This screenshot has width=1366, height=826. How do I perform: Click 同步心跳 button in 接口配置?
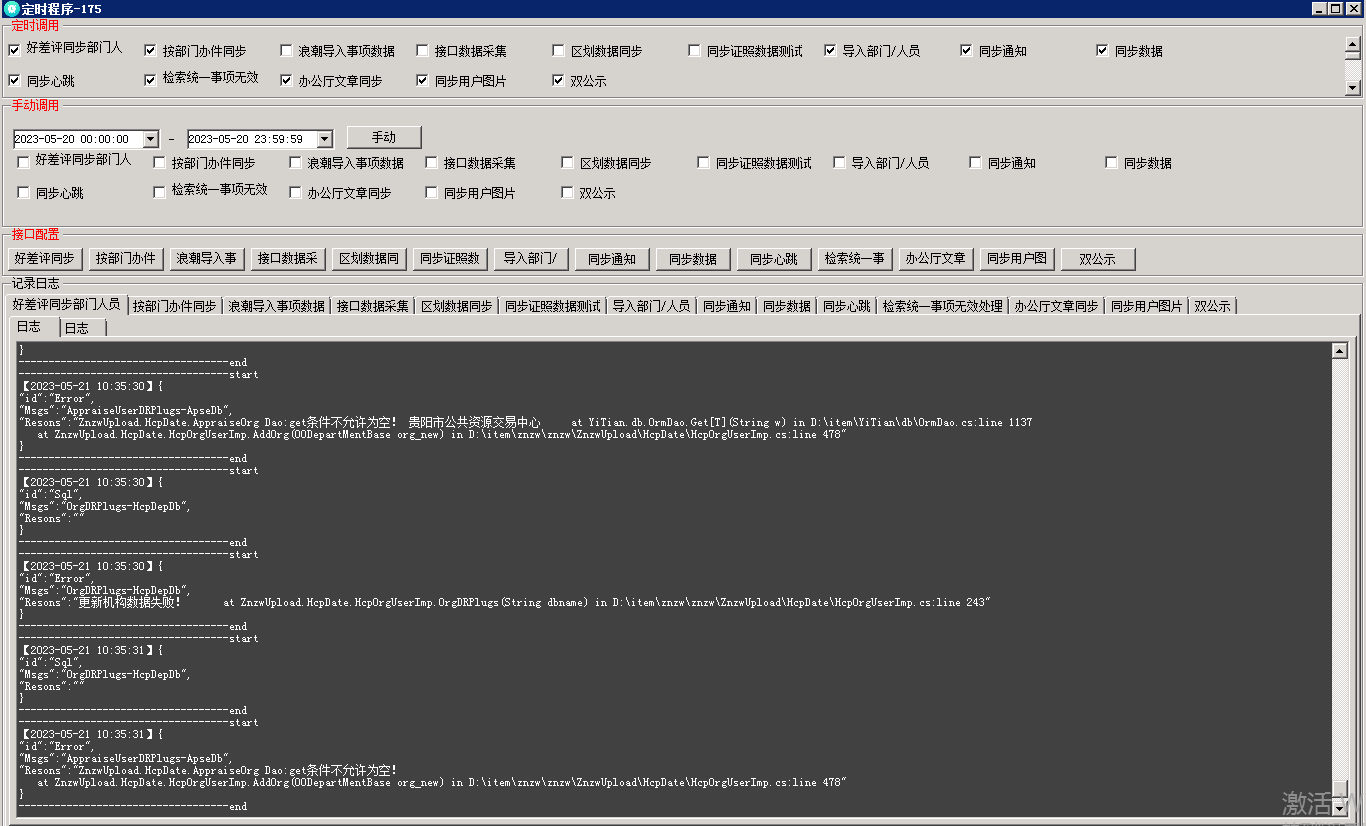(x=774, y=259)
